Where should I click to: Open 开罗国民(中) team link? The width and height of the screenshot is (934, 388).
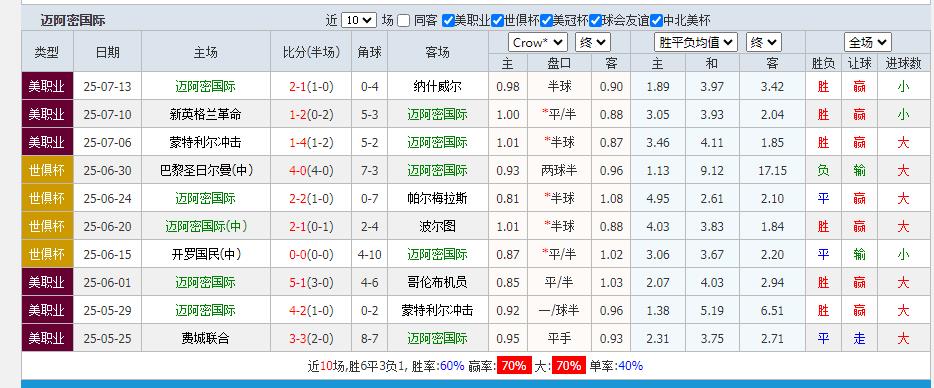click(206, 254)
